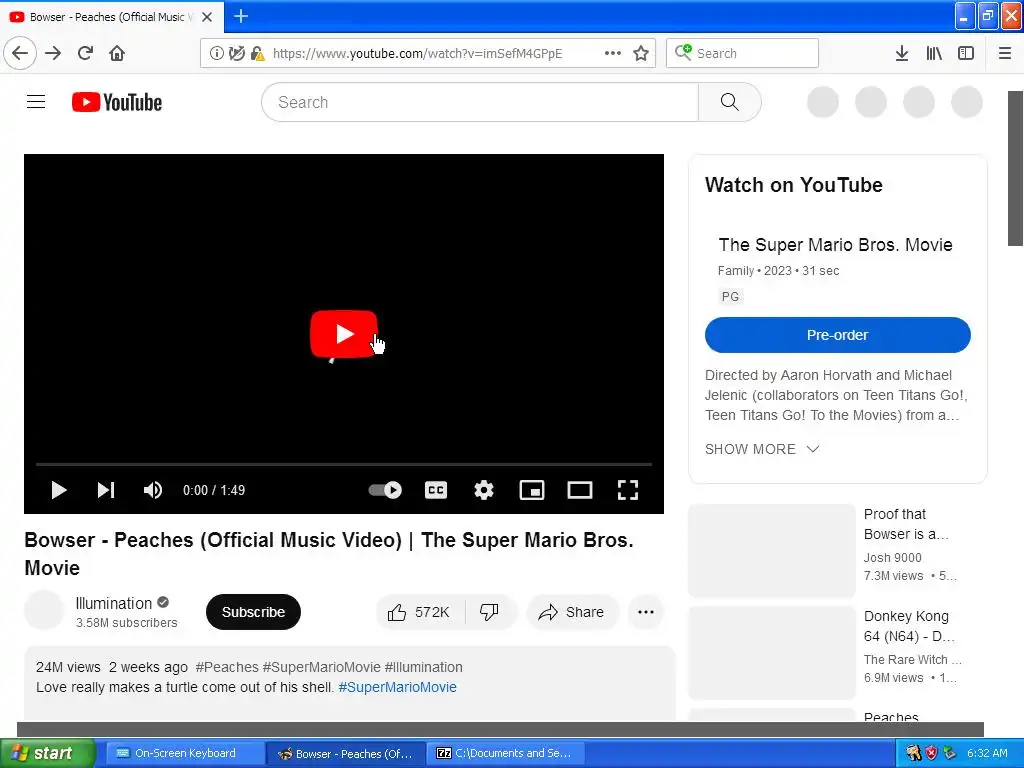Image resolution: width=1024 pixels, height=768 pixels.
Task: Enable miniplayer mode
Action: [532, 490]
